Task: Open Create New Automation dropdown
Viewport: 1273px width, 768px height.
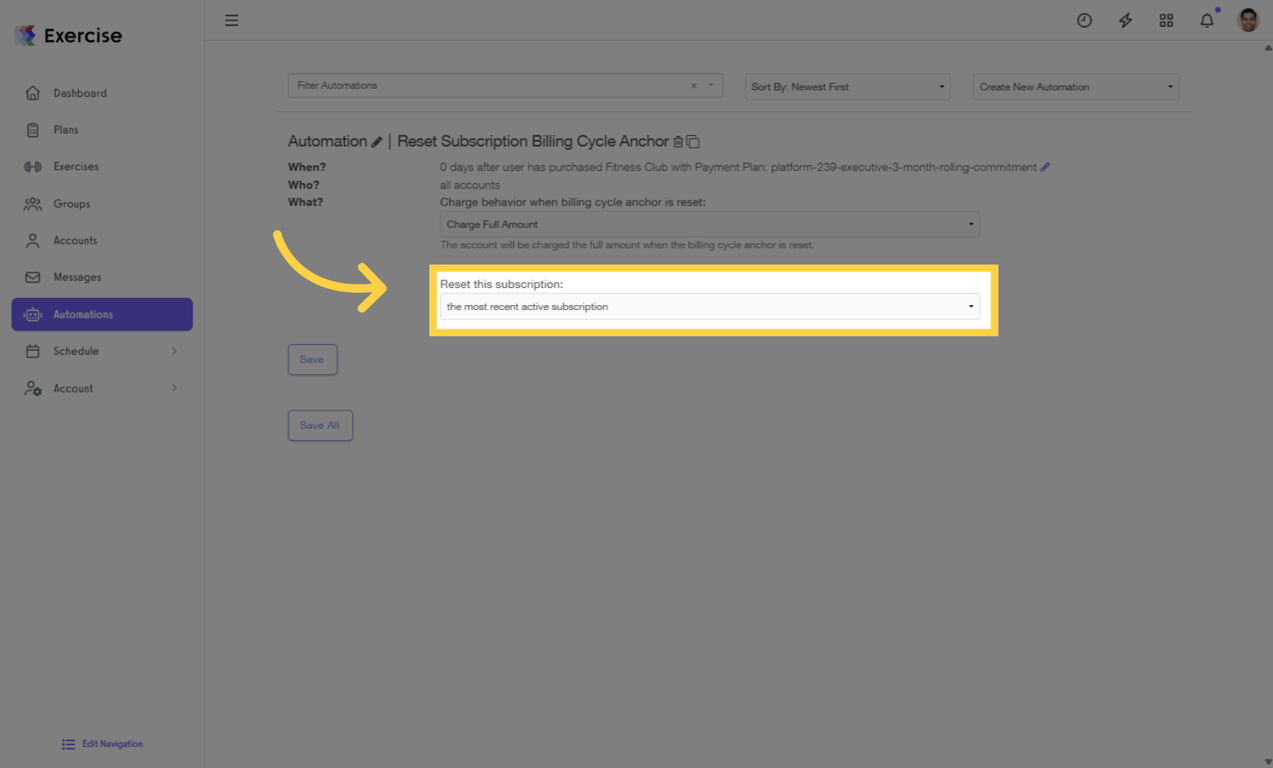Action: pyautogui.click(x=1075, y=87)
